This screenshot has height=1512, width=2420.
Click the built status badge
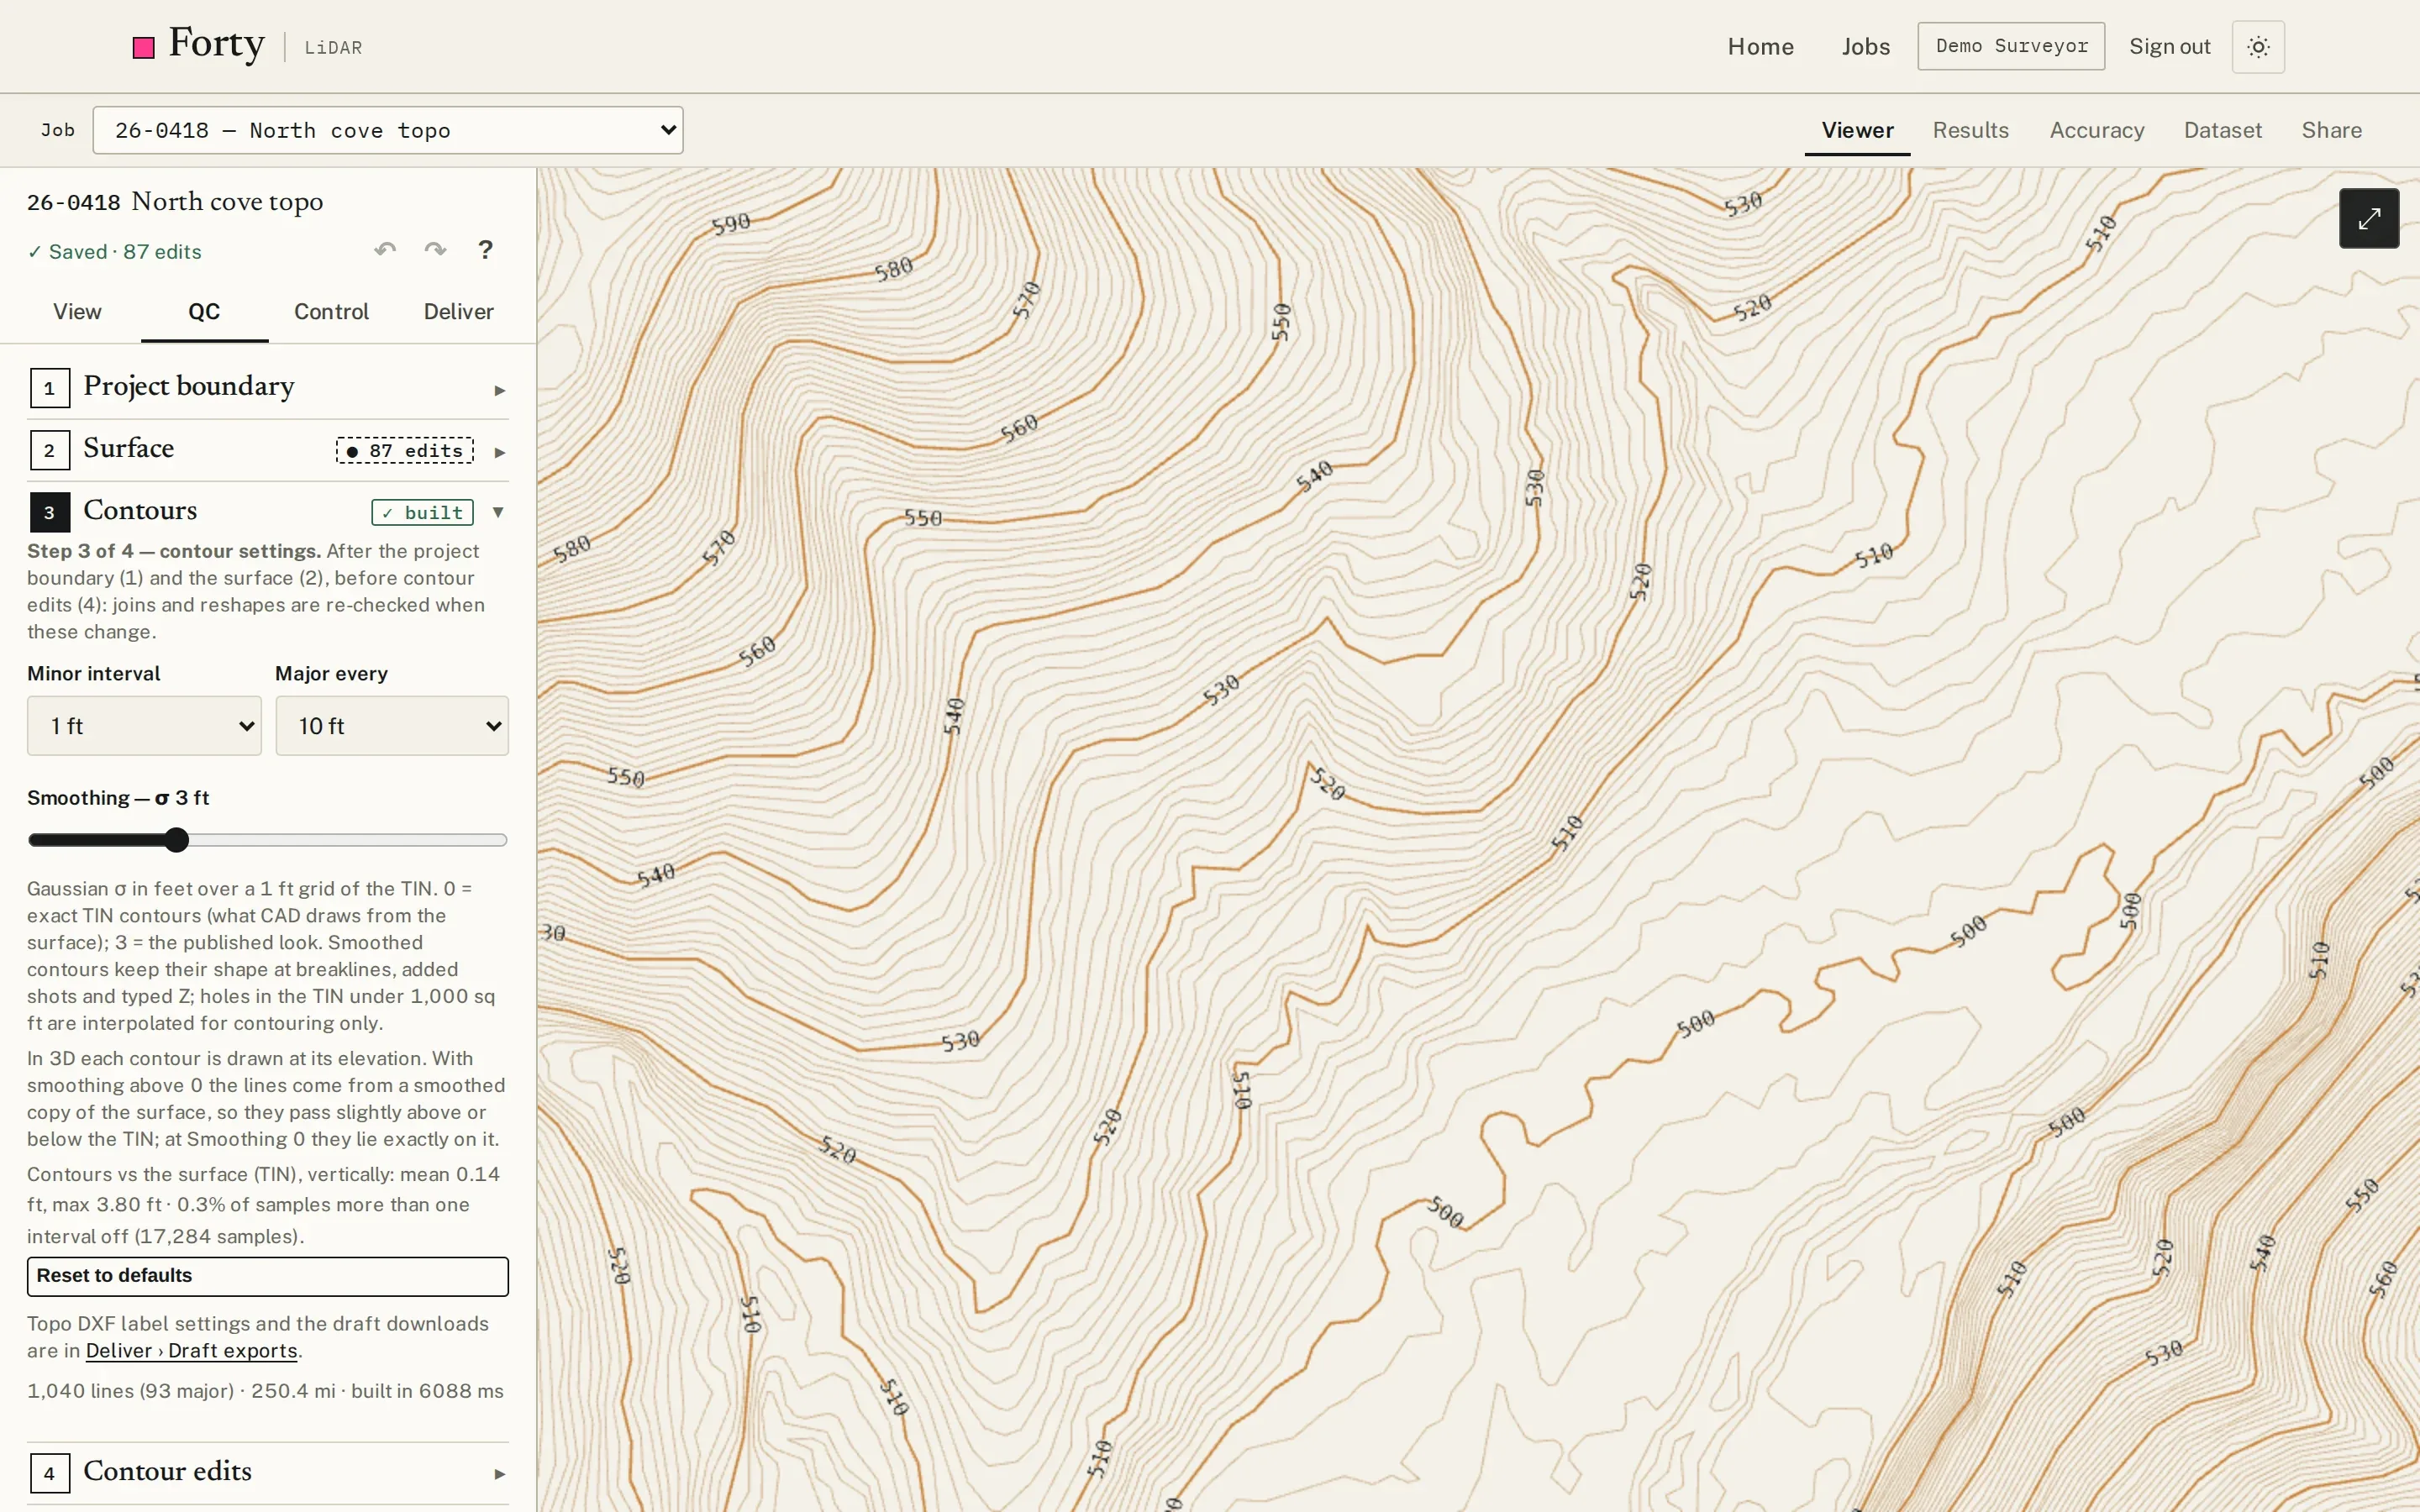(423, 513)
